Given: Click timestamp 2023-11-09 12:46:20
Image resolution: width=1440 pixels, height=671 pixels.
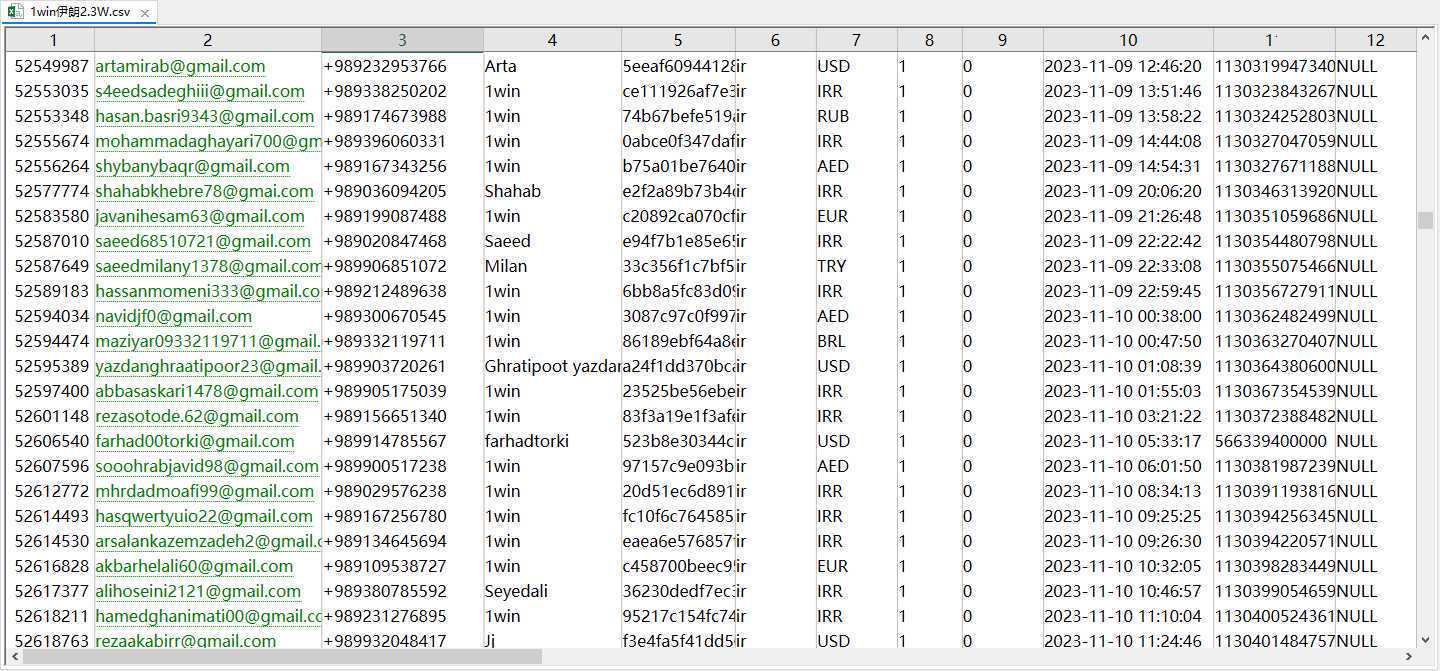Looking at the screenshot, I should click(x=1128, y=66).
